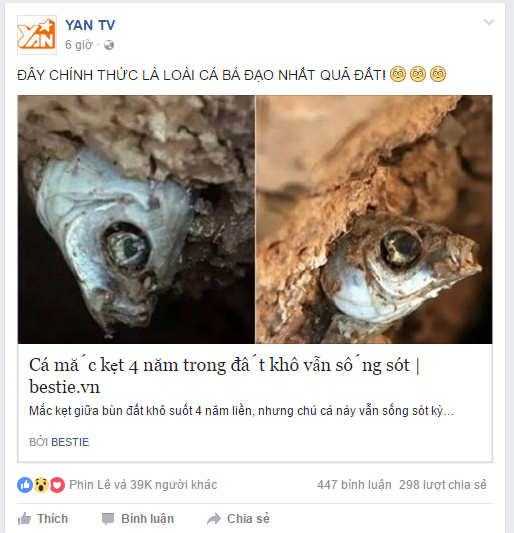The height and width of the screenshot is (533, 514).
Task: Click the red Love reaction icon
Action: (x=57, y=485)
